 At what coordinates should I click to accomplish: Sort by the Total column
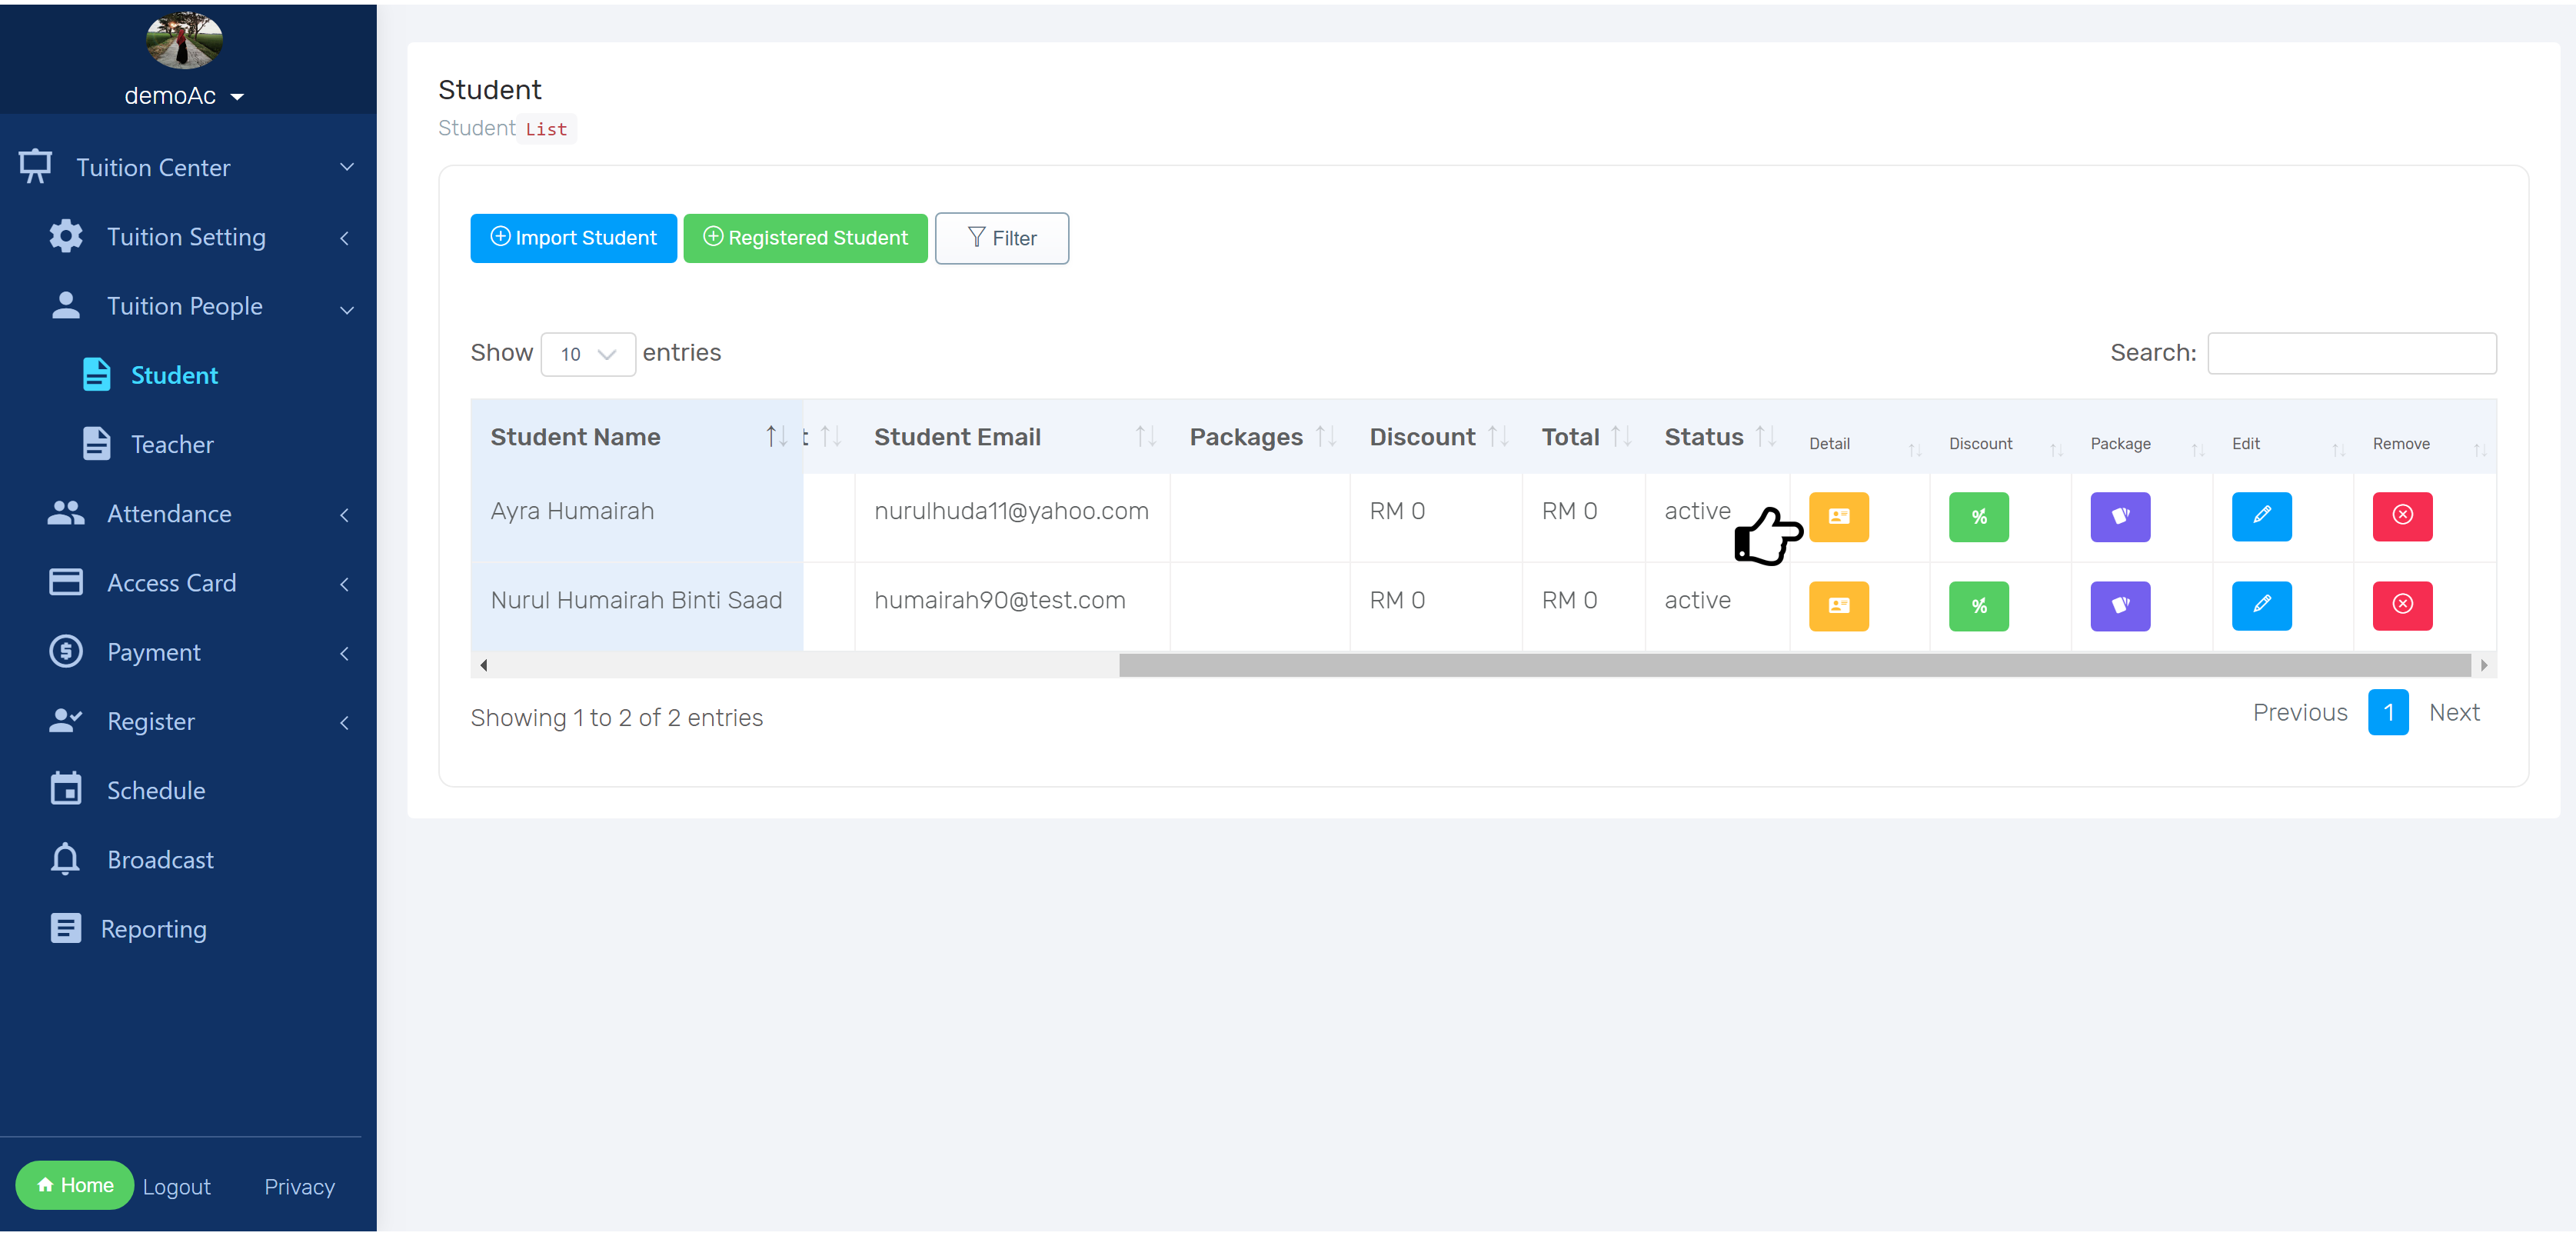[1584, 437]
